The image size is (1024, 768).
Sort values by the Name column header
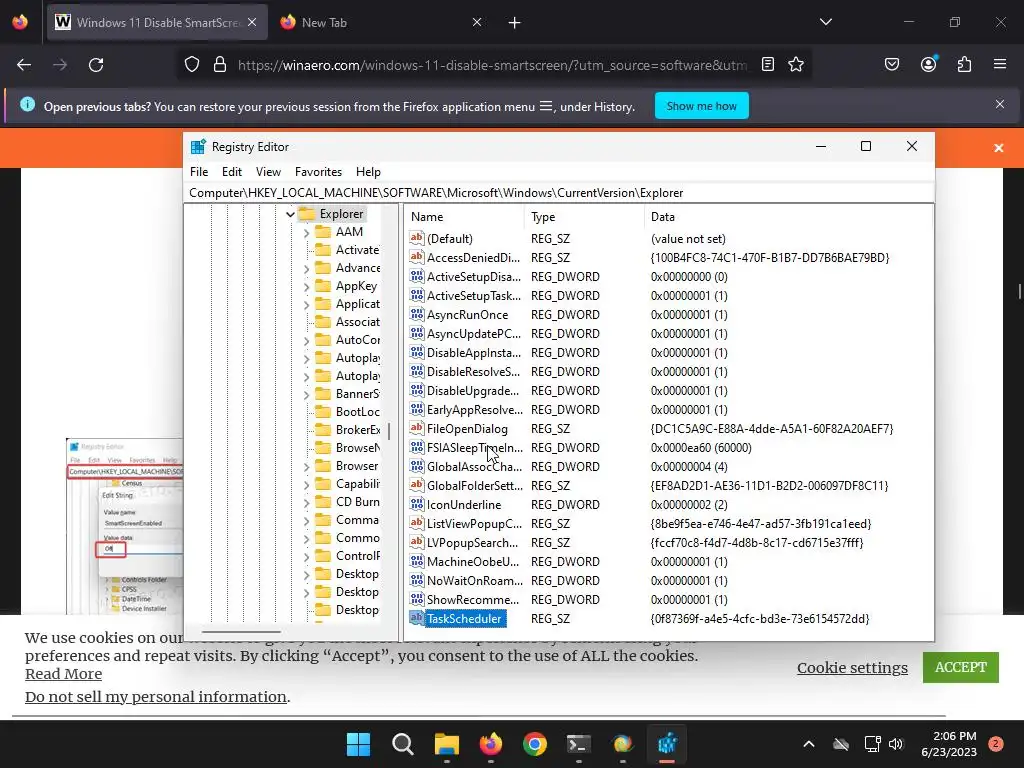coord(464,217)
